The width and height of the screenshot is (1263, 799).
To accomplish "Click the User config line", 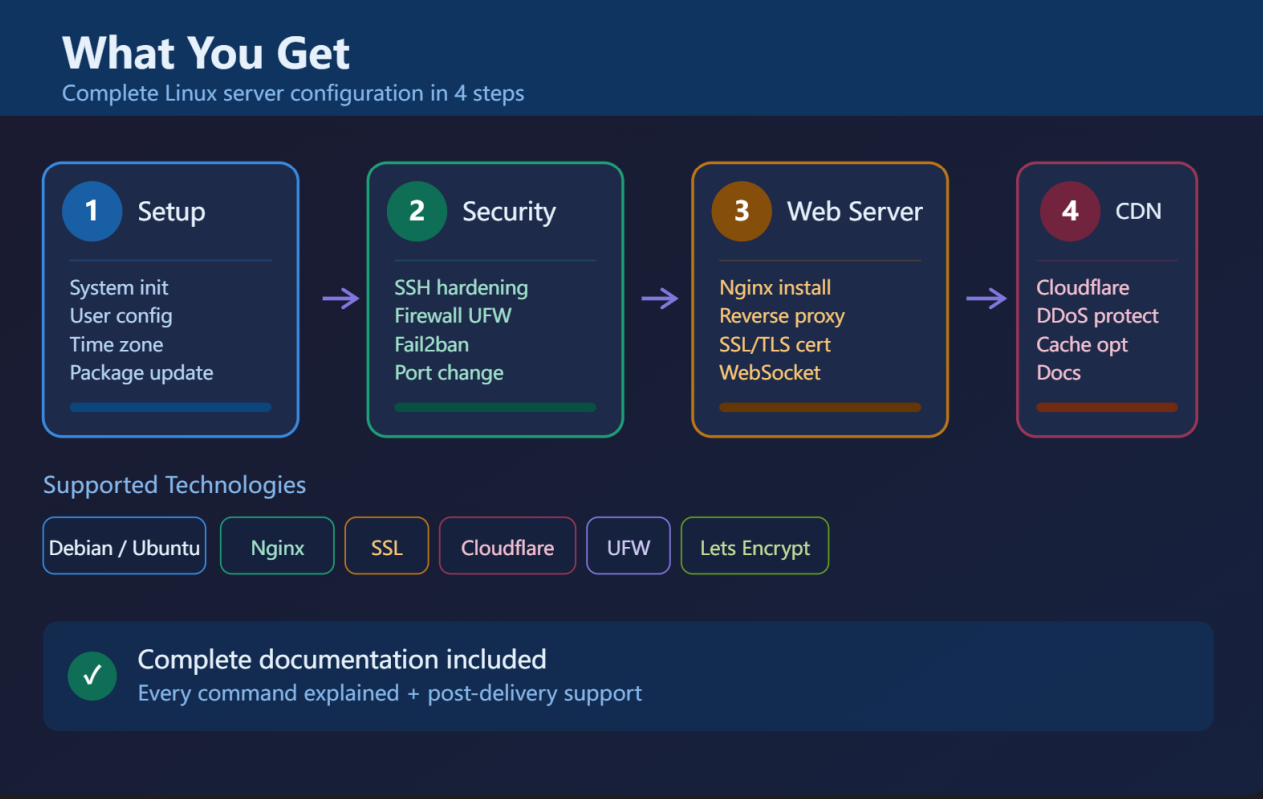I will point(121,316).
